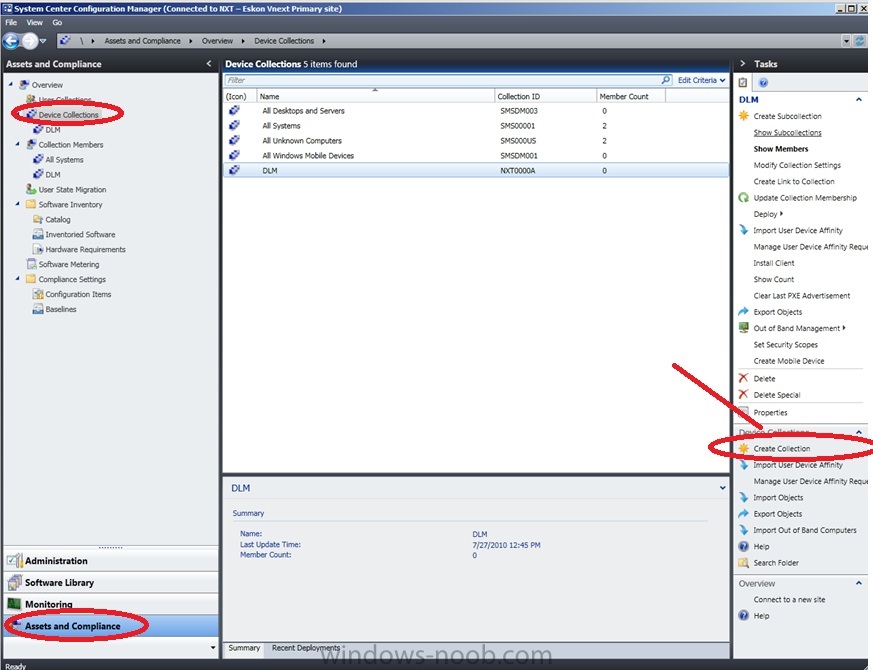Click the icon of the DLM collection row
This screenshot has height=670, width=873.
click(x=234, y=170)
